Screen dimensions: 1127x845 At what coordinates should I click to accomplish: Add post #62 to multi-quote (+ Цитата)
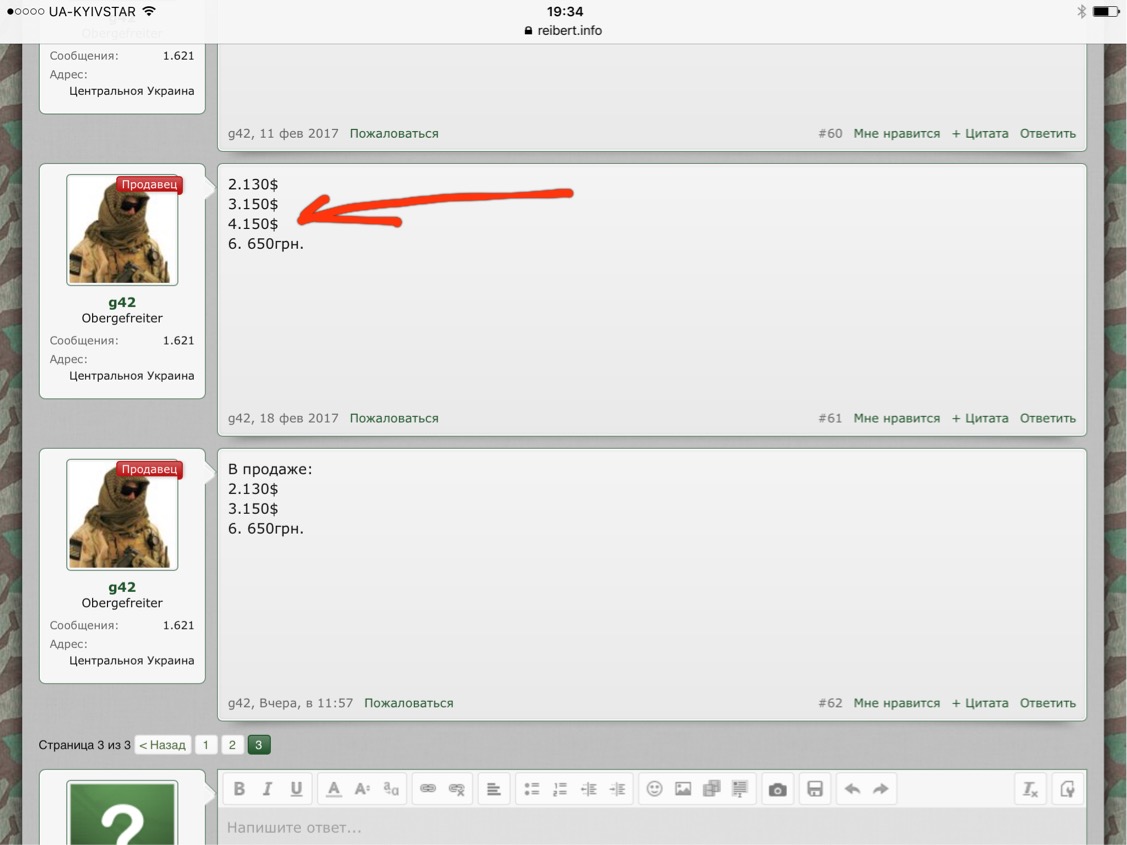(980, 703)
